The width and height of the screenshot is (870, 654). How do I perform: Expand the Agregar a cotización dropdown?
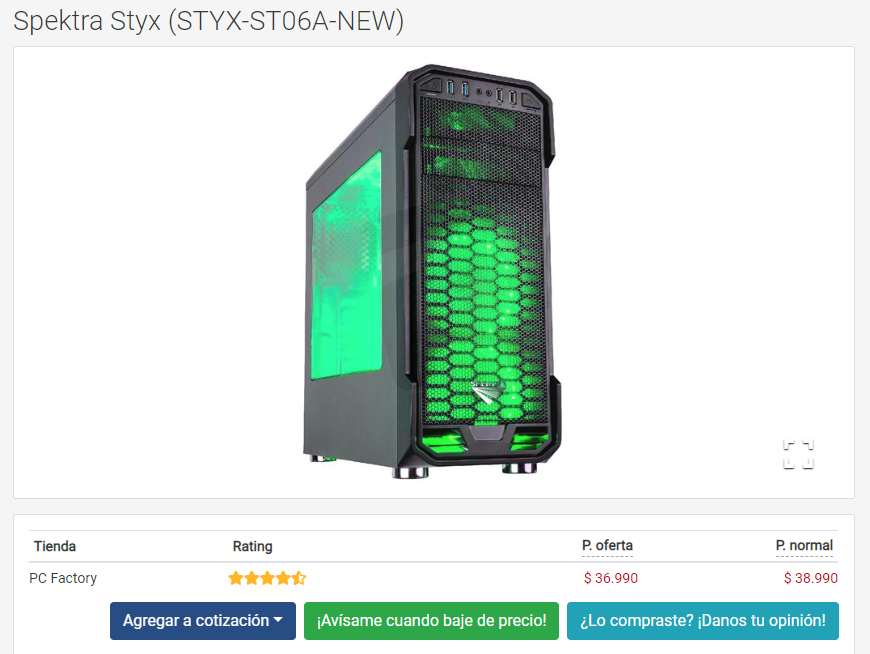203,621
